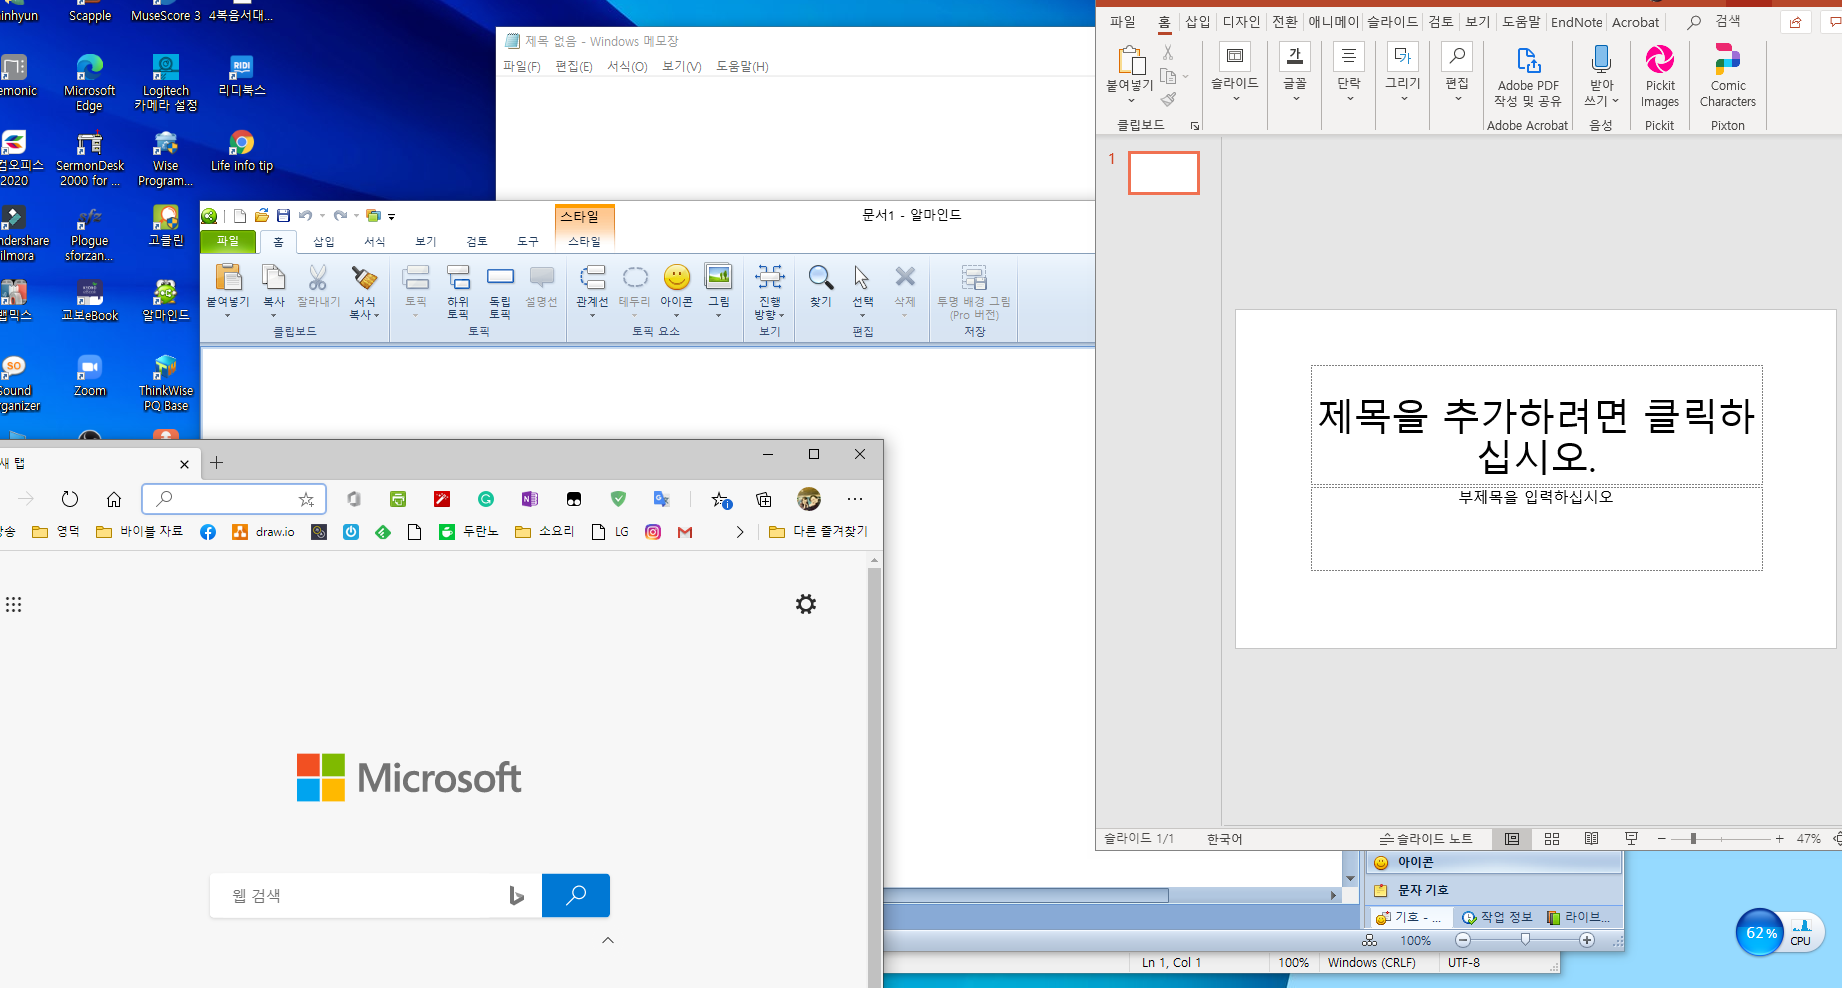Viewport: 1842px width, 988px height.
Task: Open Adobe PDF create and share in PowerPoint
Action: coord(1528,77)
